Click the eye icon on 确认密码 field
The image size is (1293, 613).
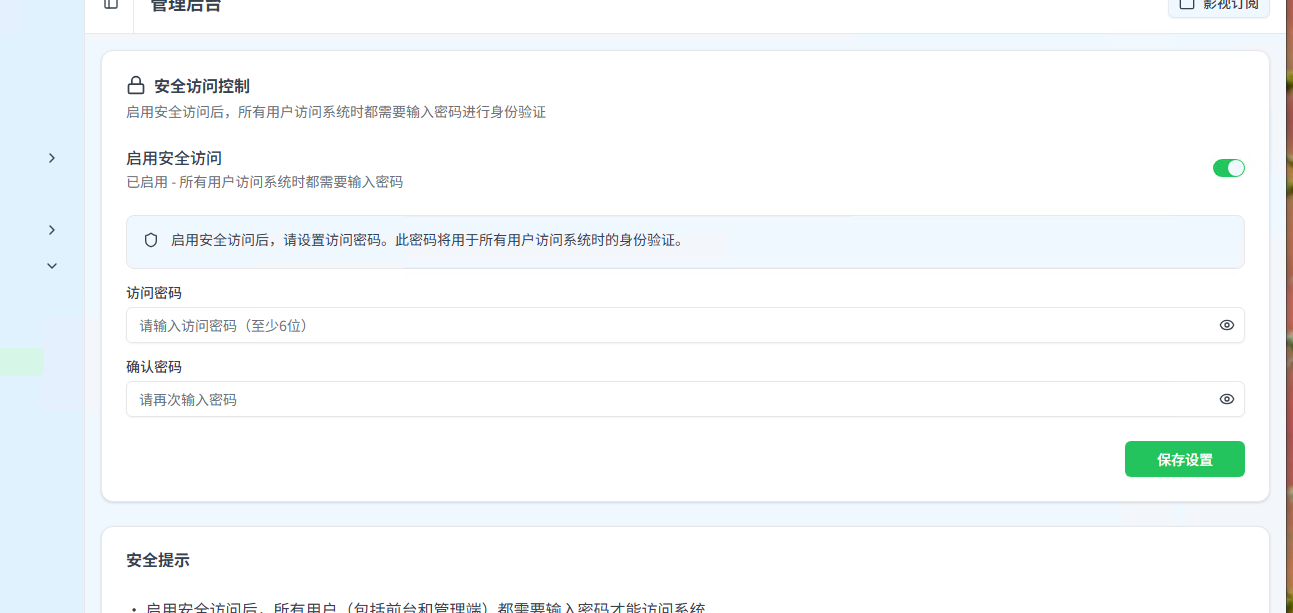[x=1226, y=399]
